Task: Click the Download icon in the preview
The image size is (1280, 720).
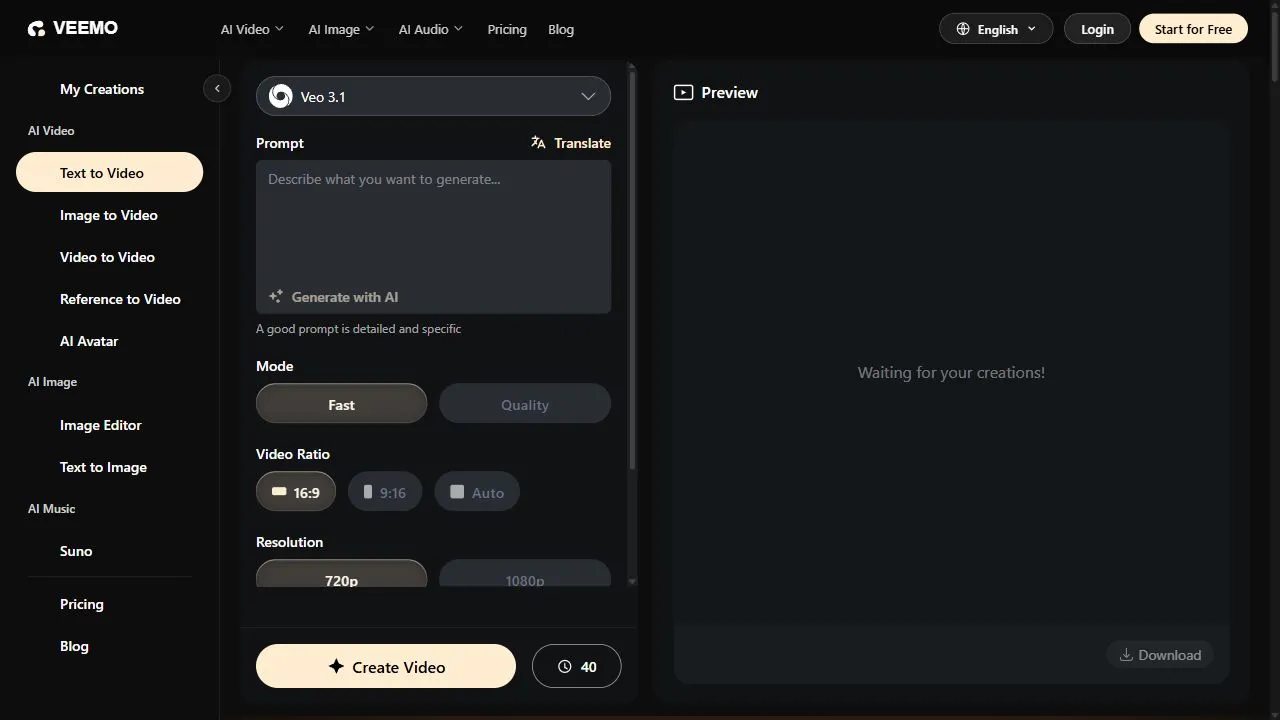Action: (1126, 655)
